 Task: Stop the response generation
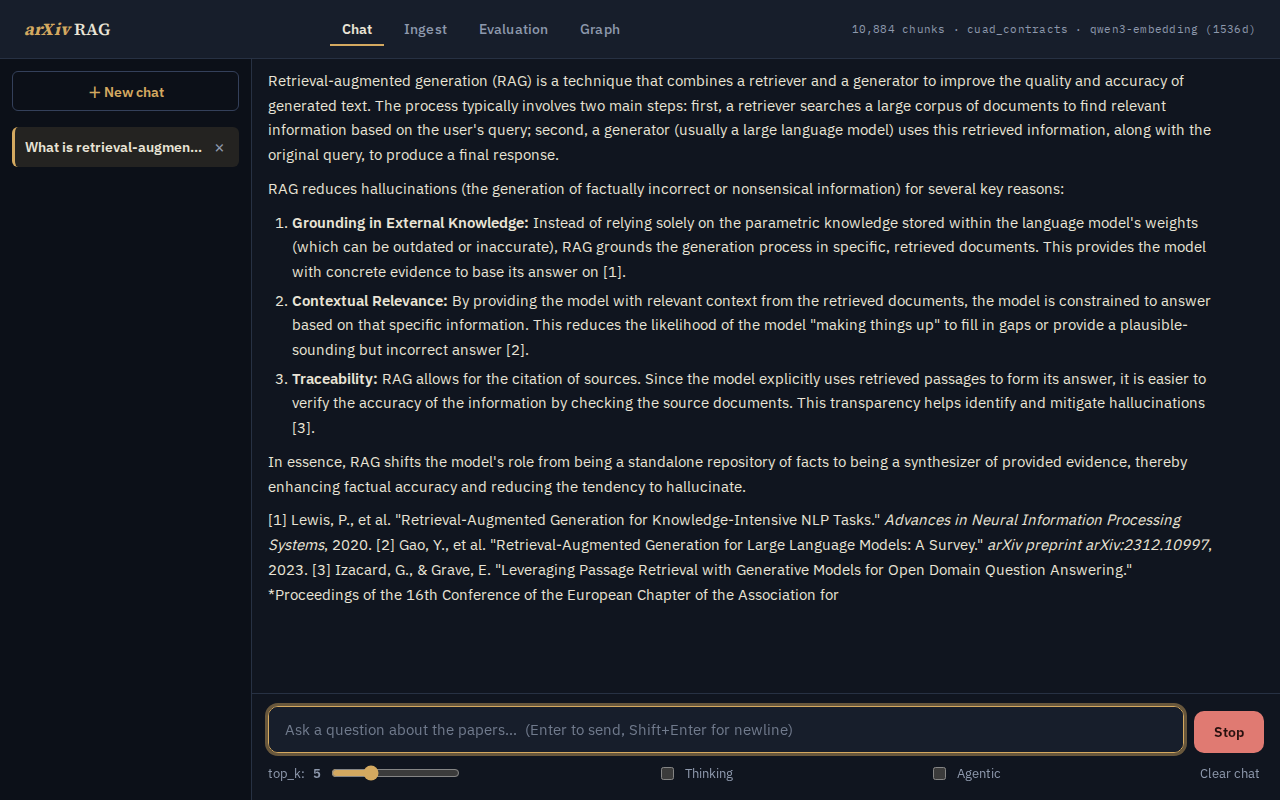(x=1229, y=732)
